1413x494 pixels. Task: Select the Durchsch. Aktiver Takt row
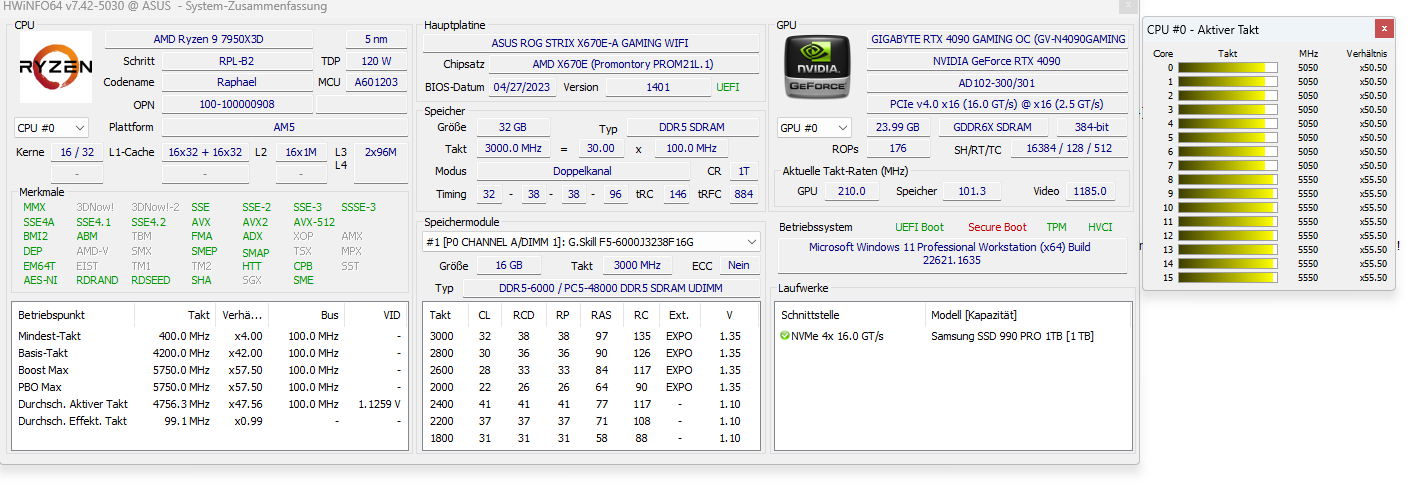(209, 404)
